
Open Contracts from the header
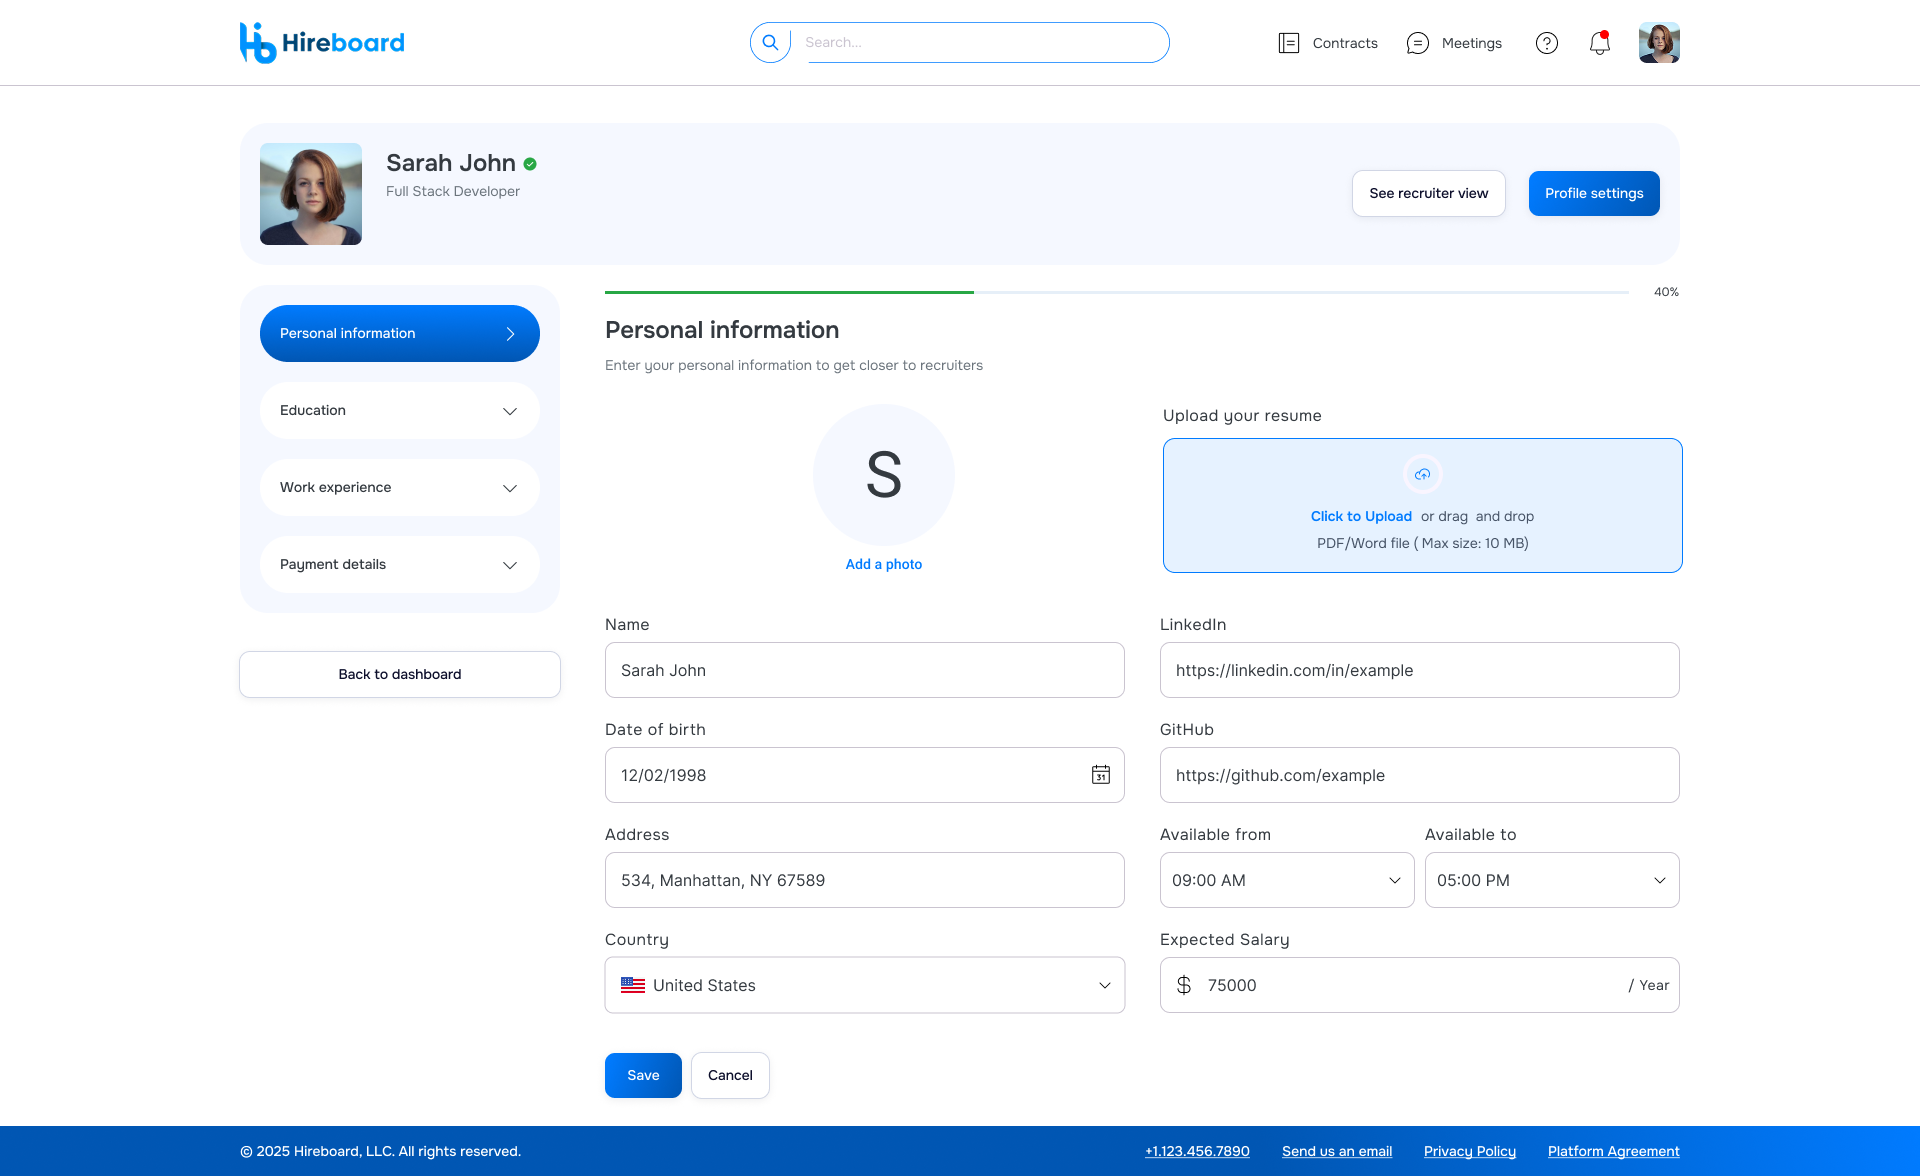coord(1328,43)
